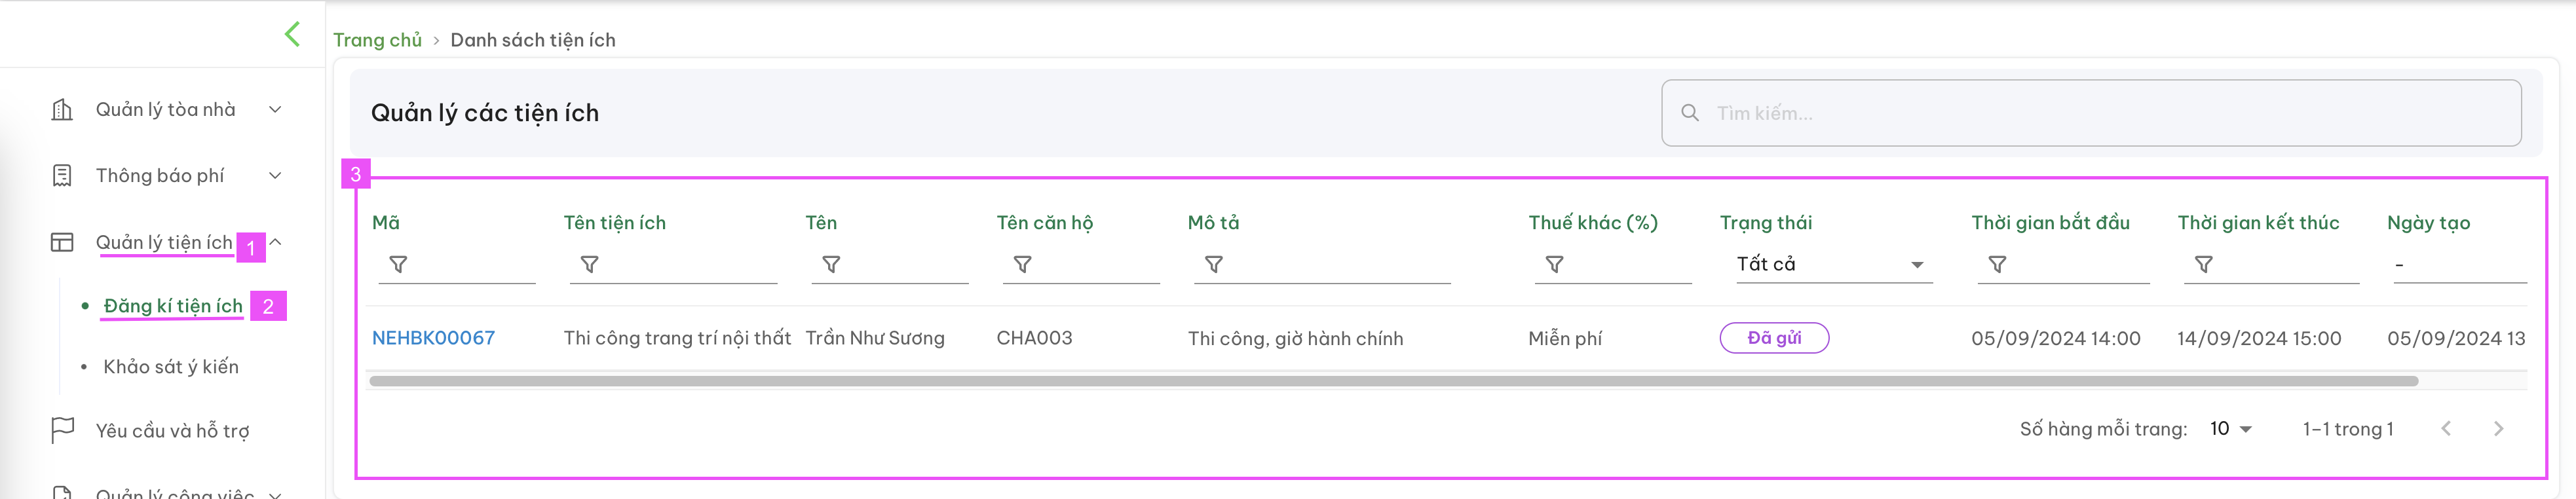The image size is (2576, 499).
Task: Click filter icon under Tên tiện ích column
Action: [x=590, y=265]
